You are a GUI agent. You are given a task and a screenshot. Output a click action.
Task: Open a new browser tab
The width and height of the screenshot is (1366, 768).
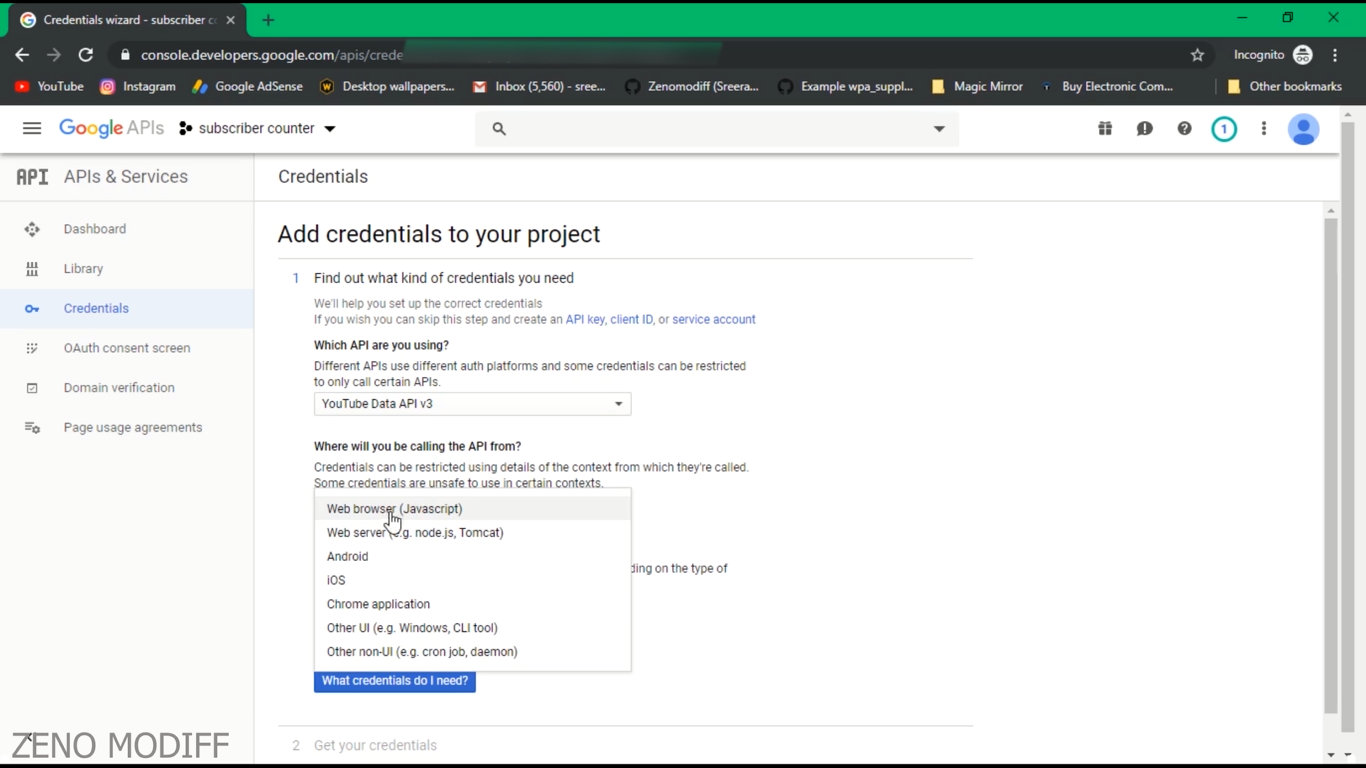coord(268,20)
